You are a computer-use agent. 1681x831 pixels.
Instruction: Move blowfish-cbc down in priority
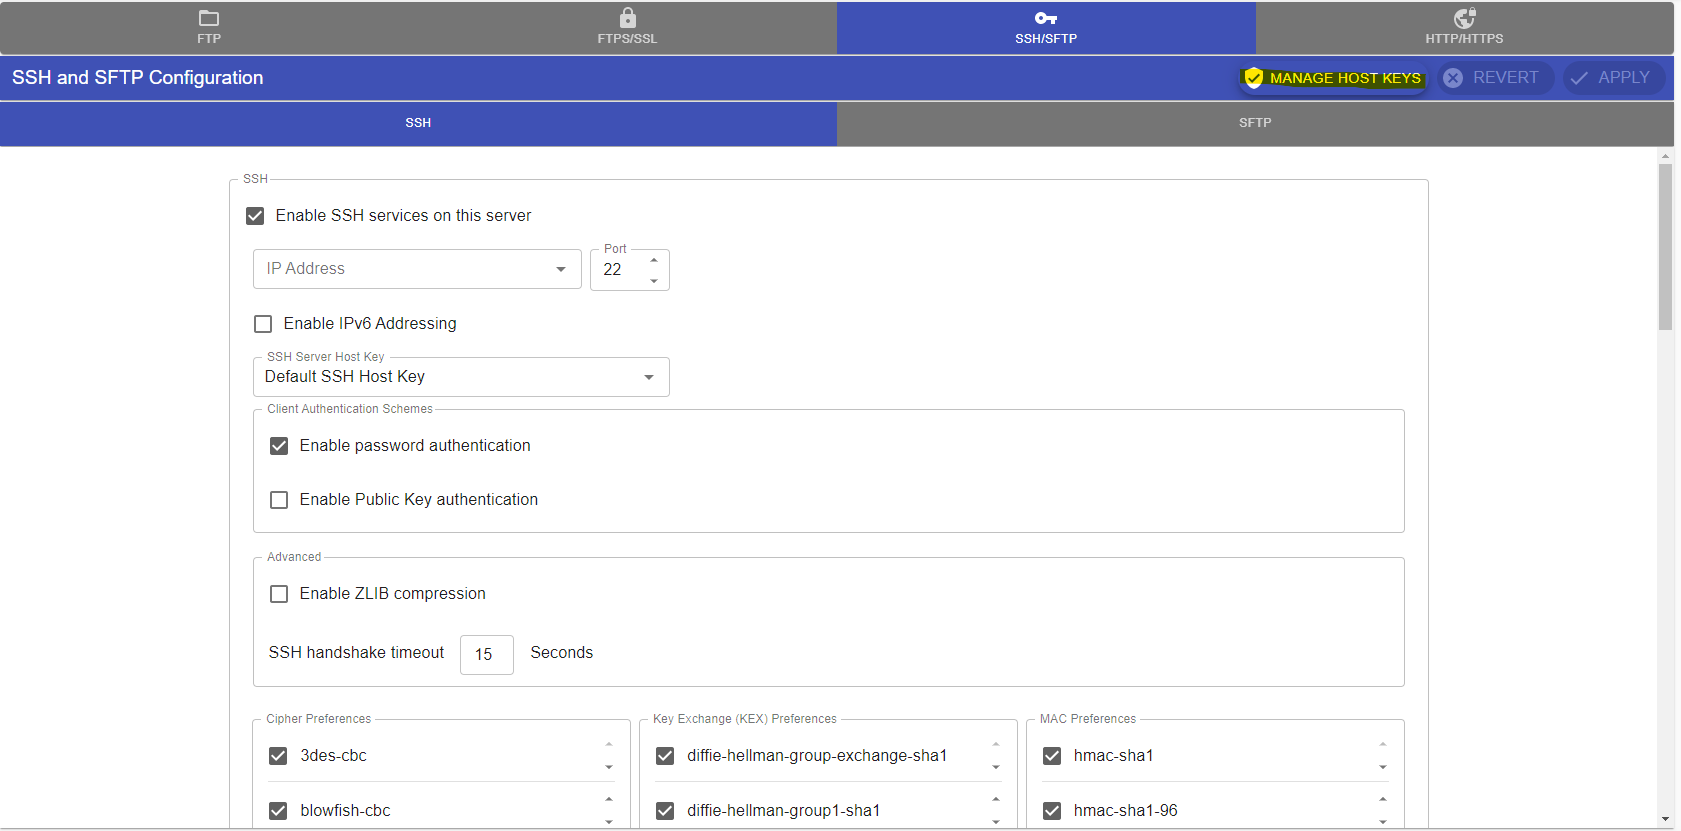[609, 822]
